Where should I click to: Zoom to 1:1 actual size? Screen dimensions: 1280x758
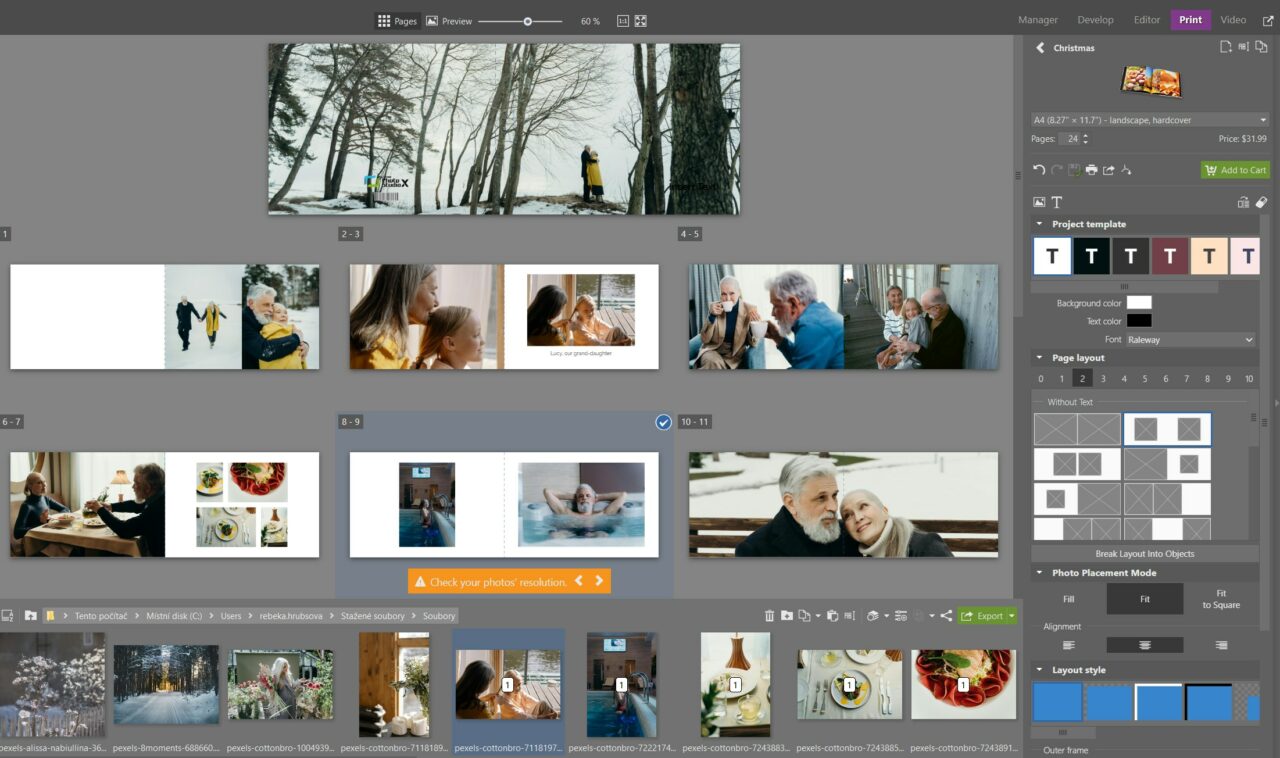click(623, 20)
